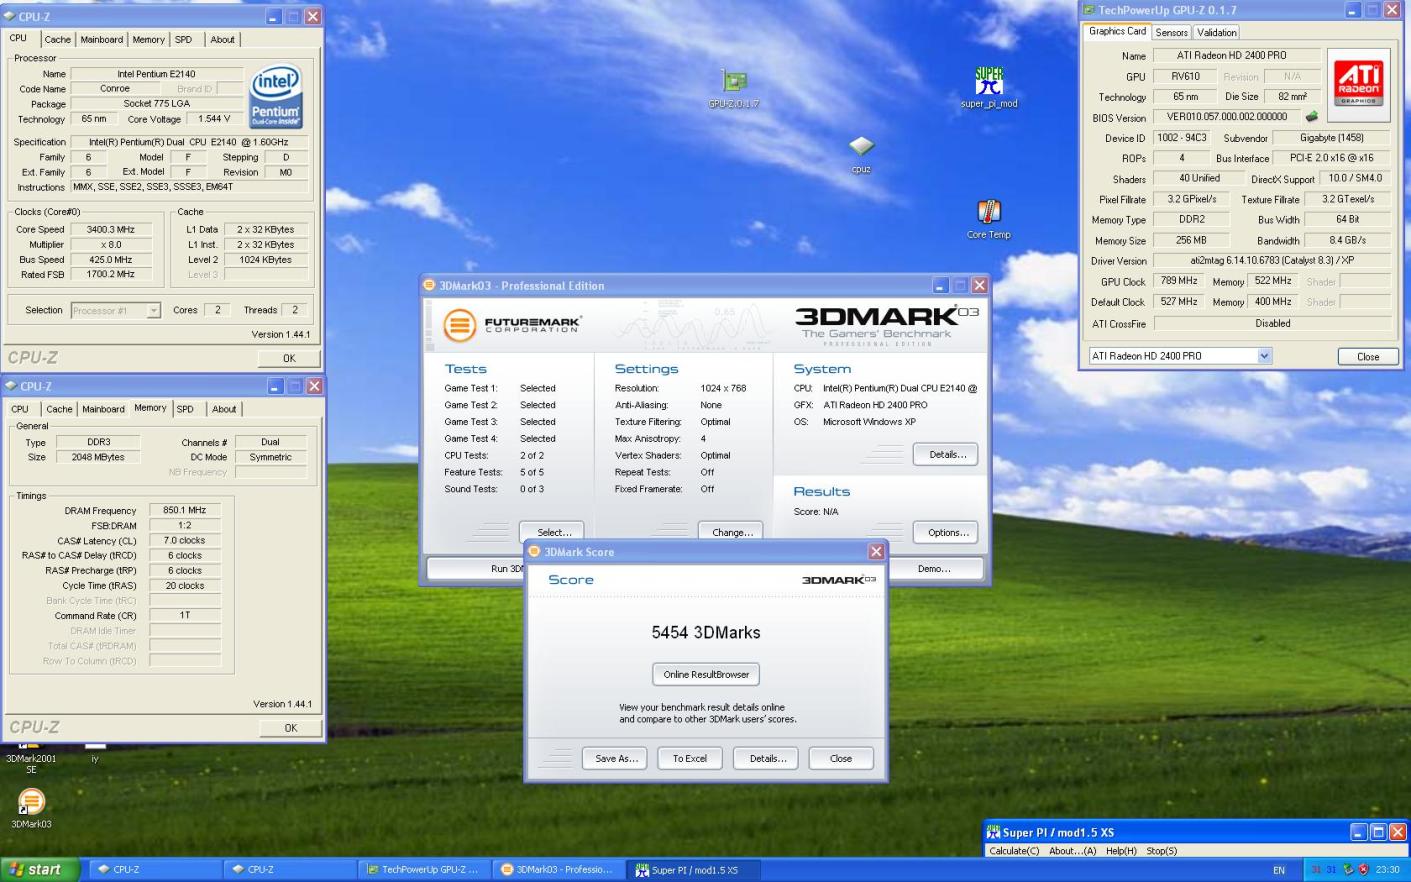Image resolution: width=1411 pixels, height=882 pixels.
Task: Click Demo button in 3DMark03
Action: pyautogui.click(x=934, y=568)
